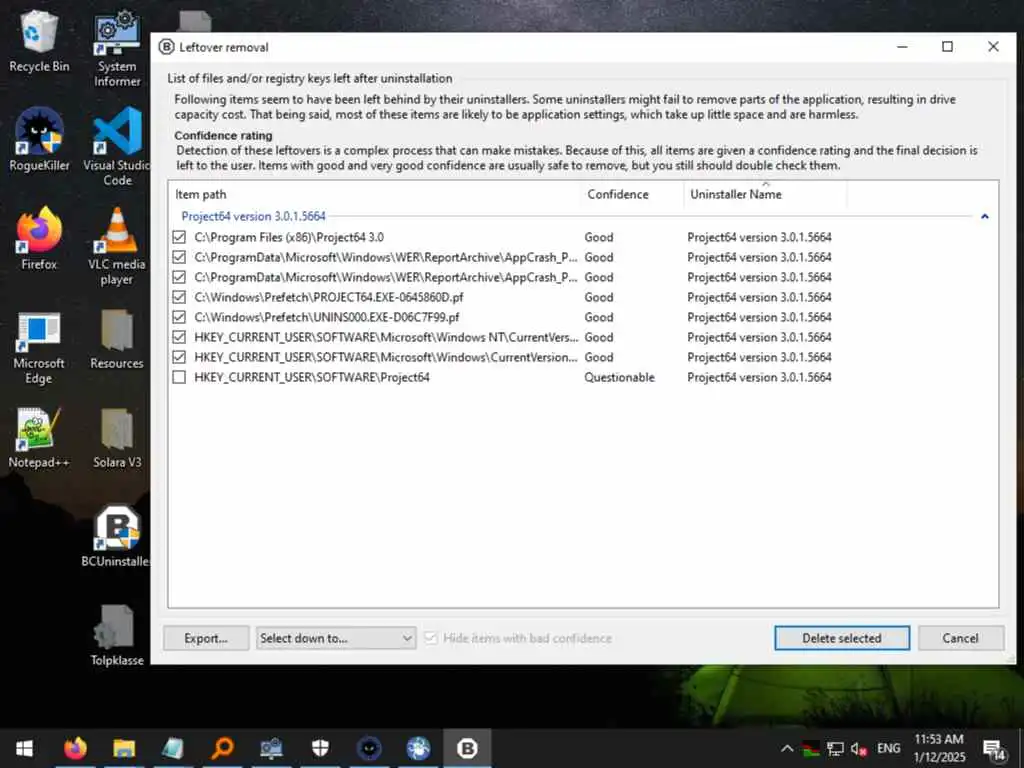Show hidden system tray icons

[787, 748]
